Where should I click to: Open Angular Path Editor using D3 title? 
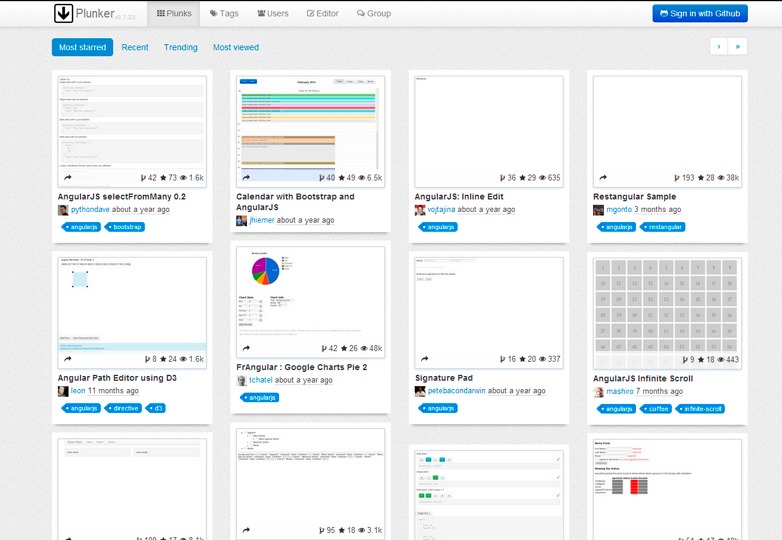(x=117, y=378)
